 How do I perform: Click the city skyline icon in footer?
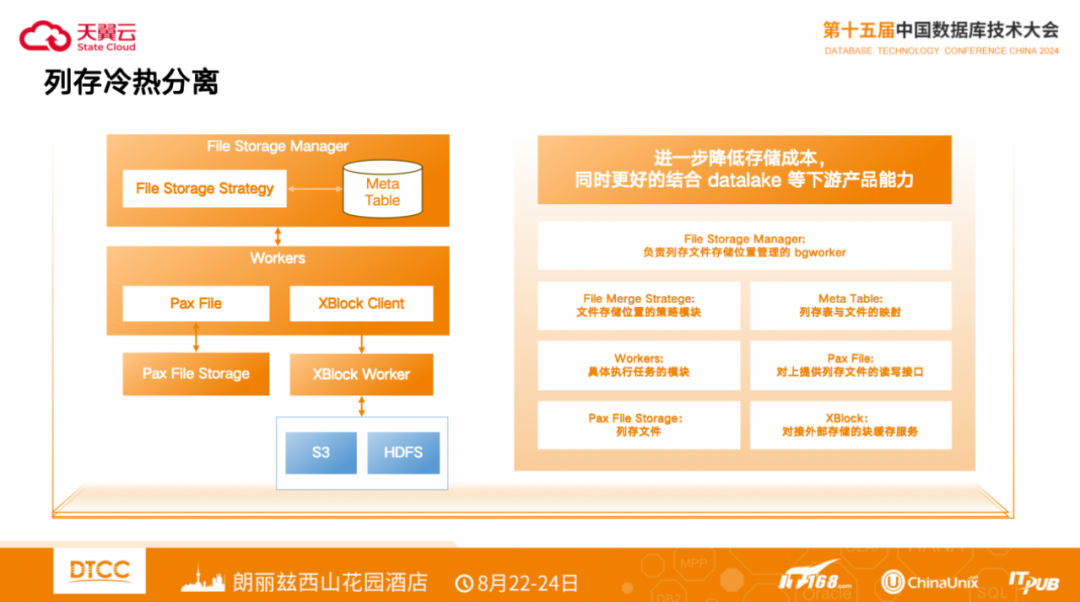pos(203,580)
